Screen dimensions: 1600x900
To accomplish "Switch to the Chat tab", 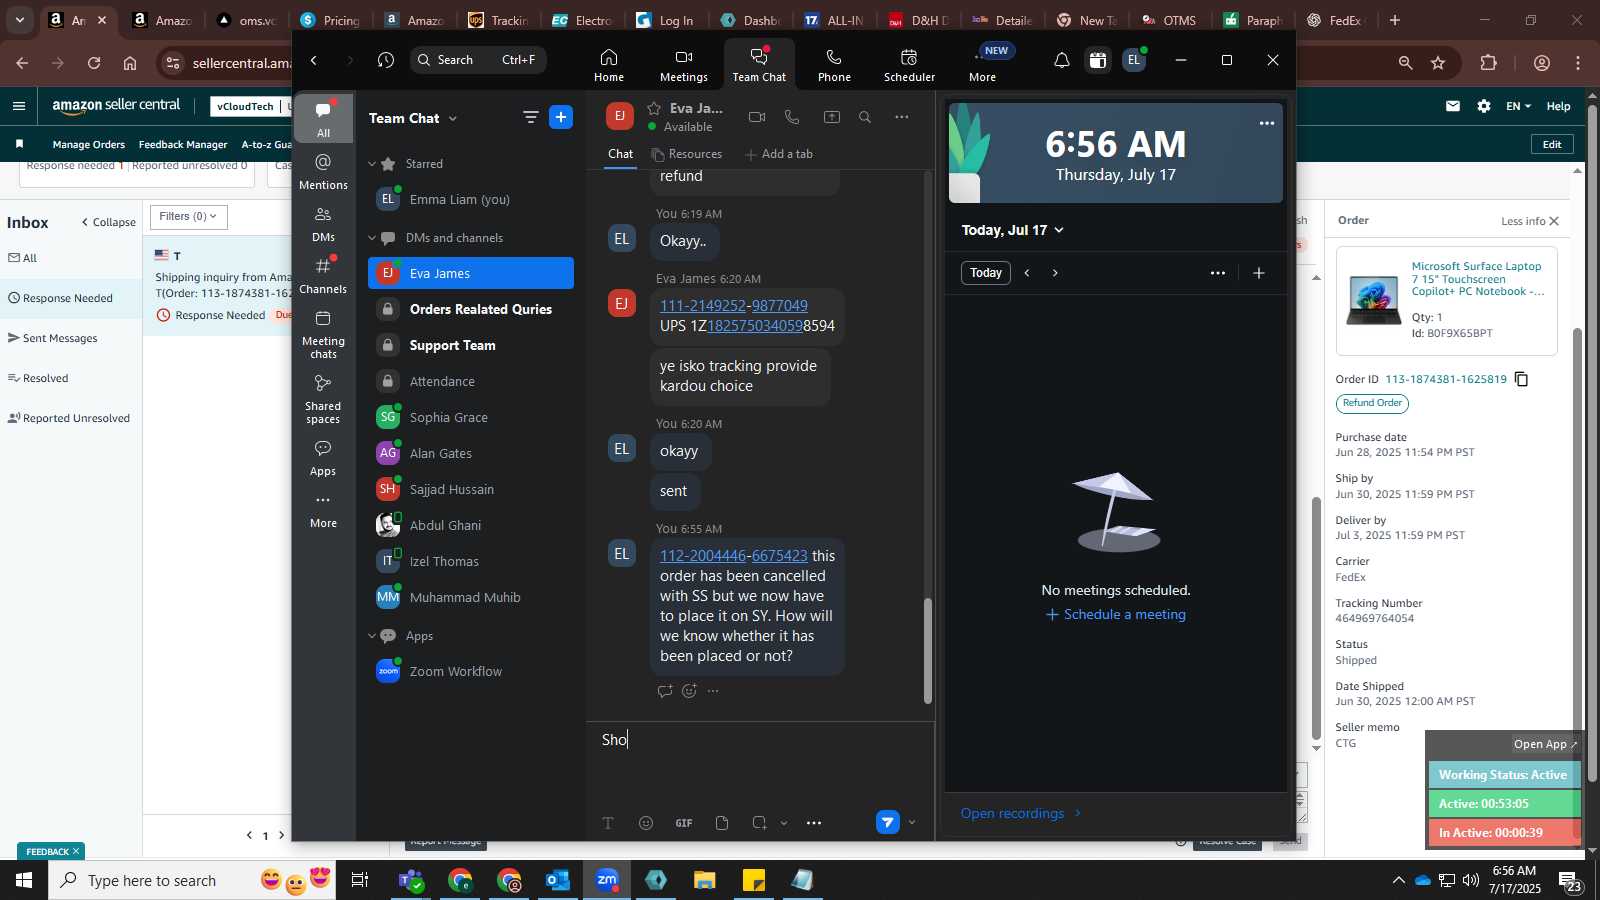I will pyautogui.click(x=620, y=154).
